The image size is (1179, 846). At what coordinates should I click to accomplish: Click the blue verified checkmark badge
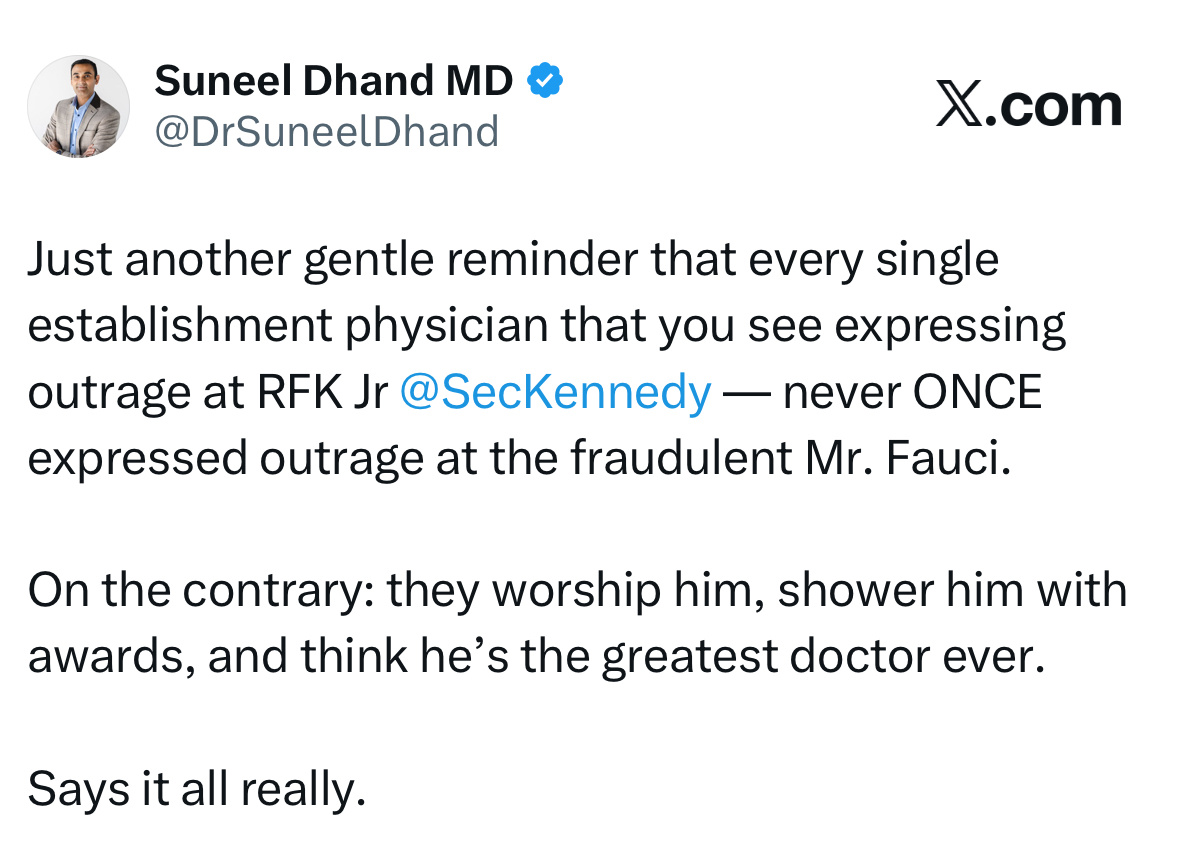[545, 80]
